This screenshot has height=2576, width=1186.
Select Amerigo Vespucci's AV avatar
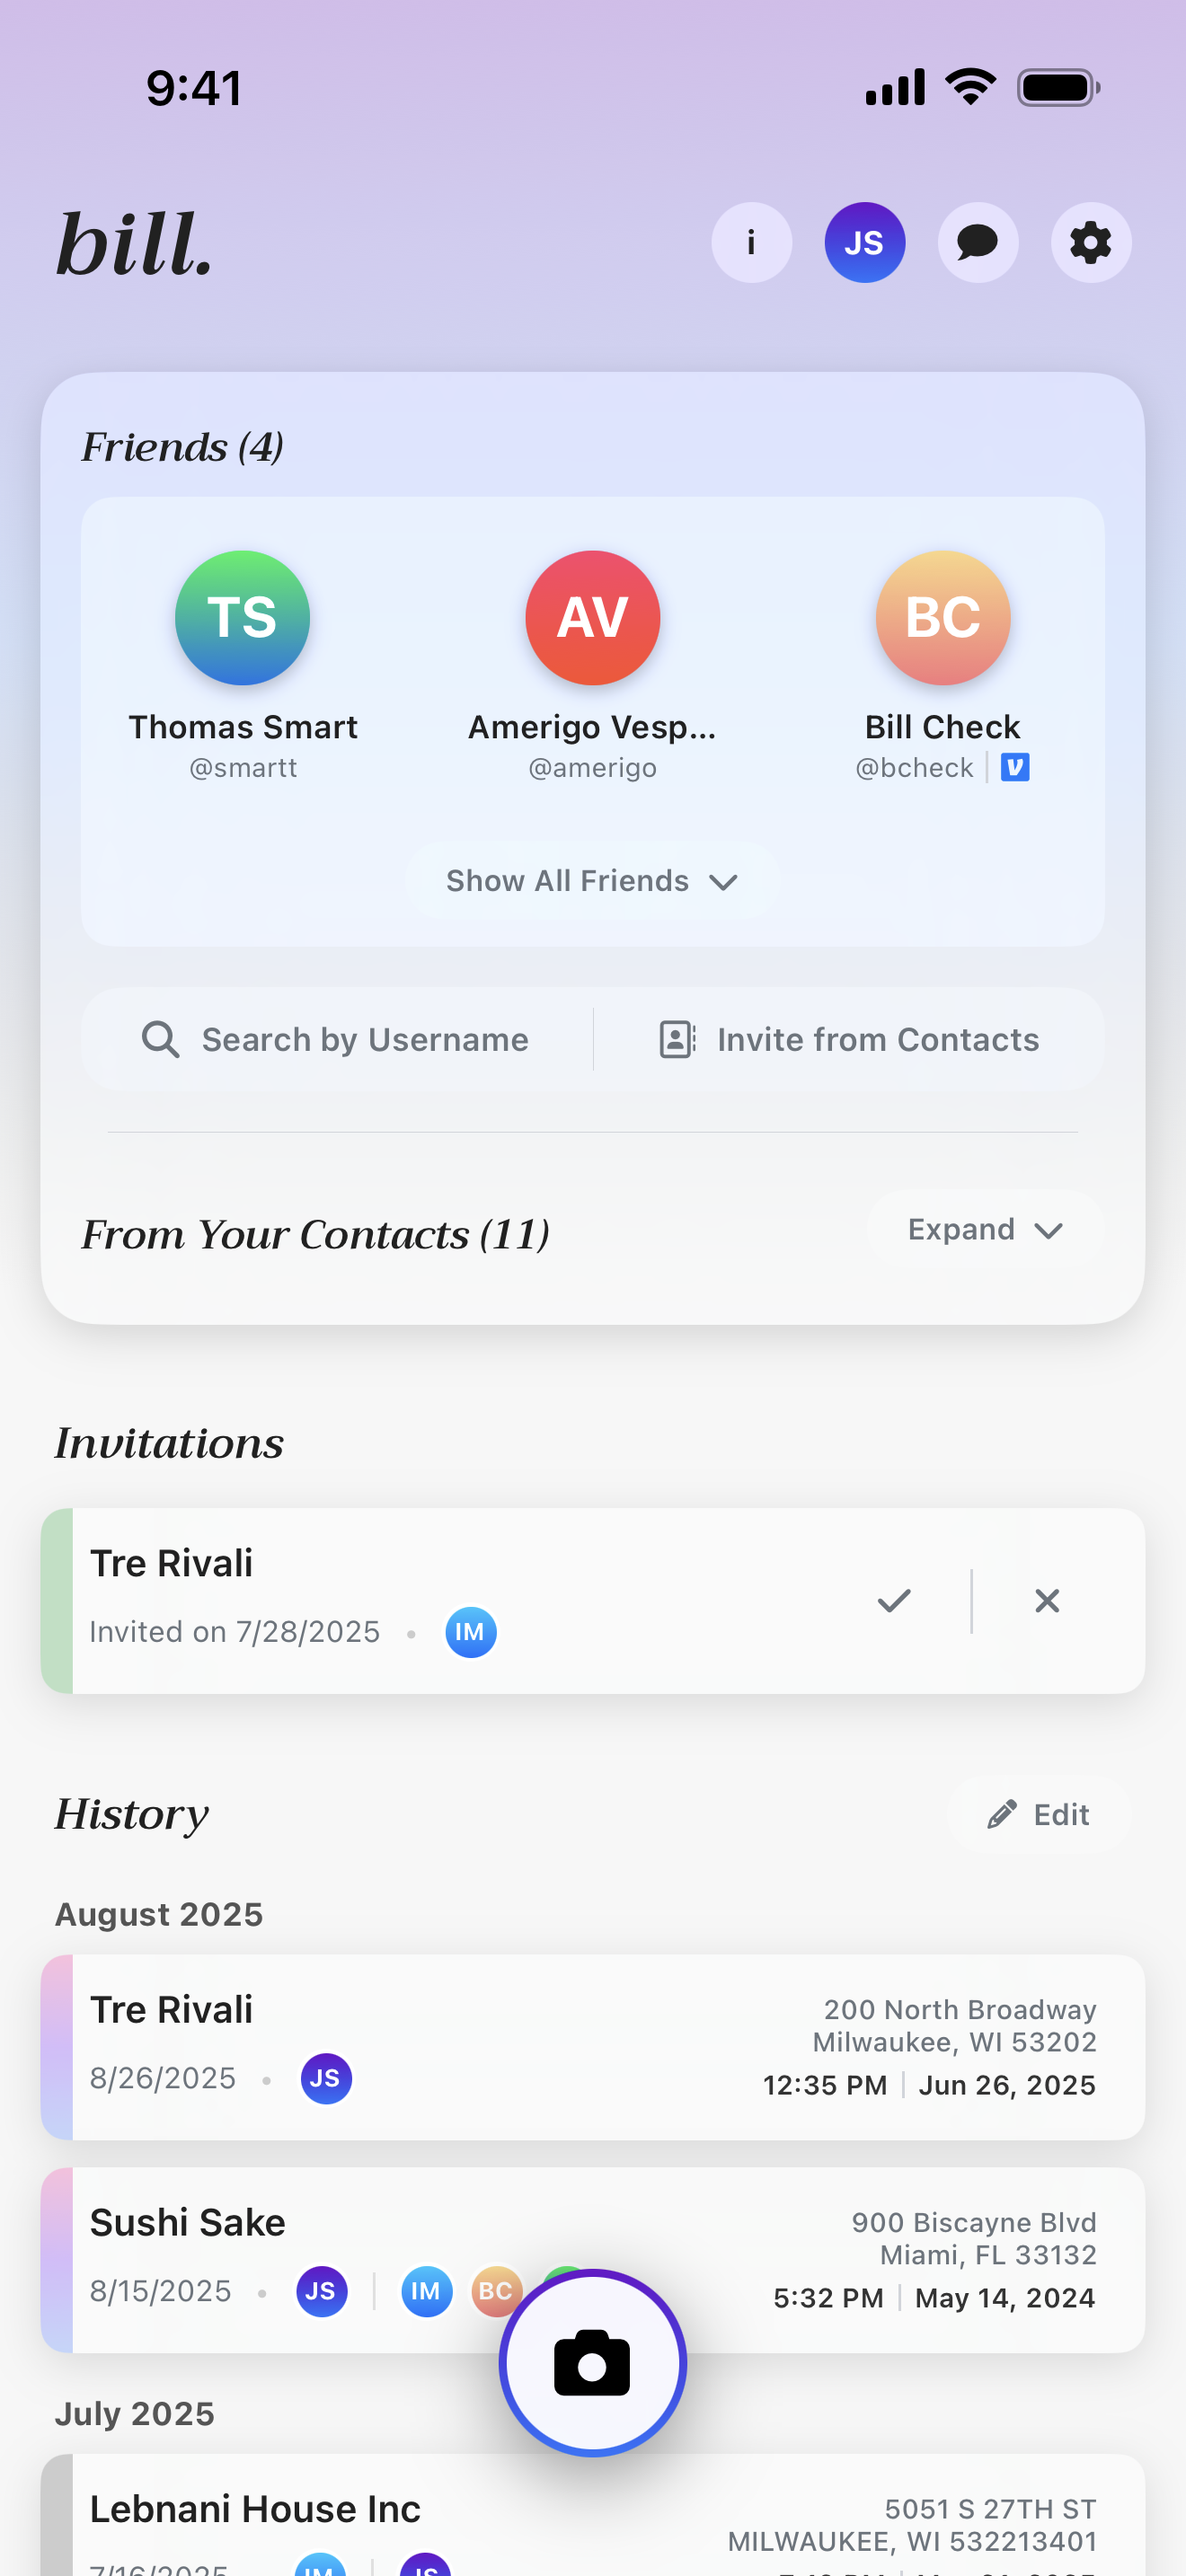pyautogui.click(x=593, y=617)
